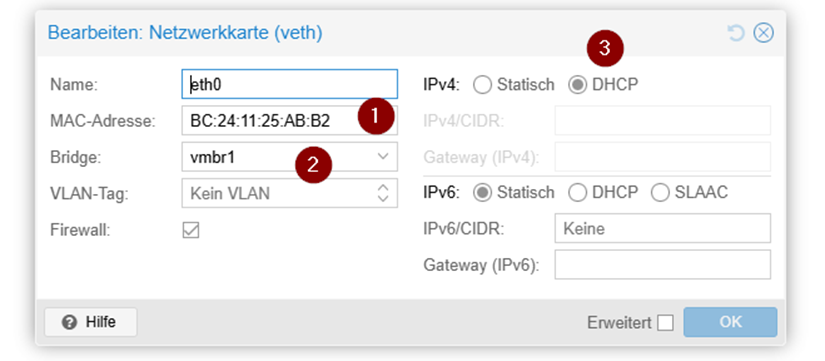This screenshot has height=361, width=825.
Task: Choose IPv6 DHCP option
Action: click(x=577, y=193)
